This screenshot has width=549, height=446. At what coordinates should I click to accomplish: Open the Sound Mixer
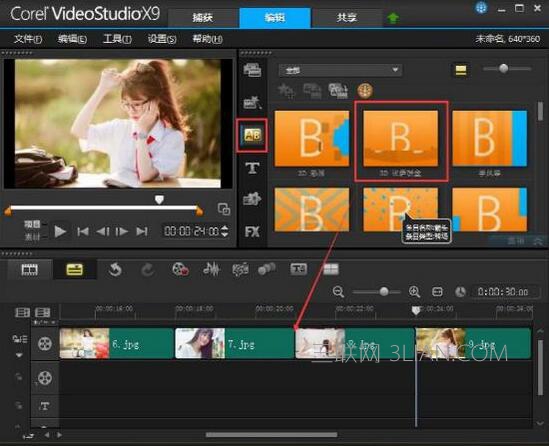click(211, 270)
